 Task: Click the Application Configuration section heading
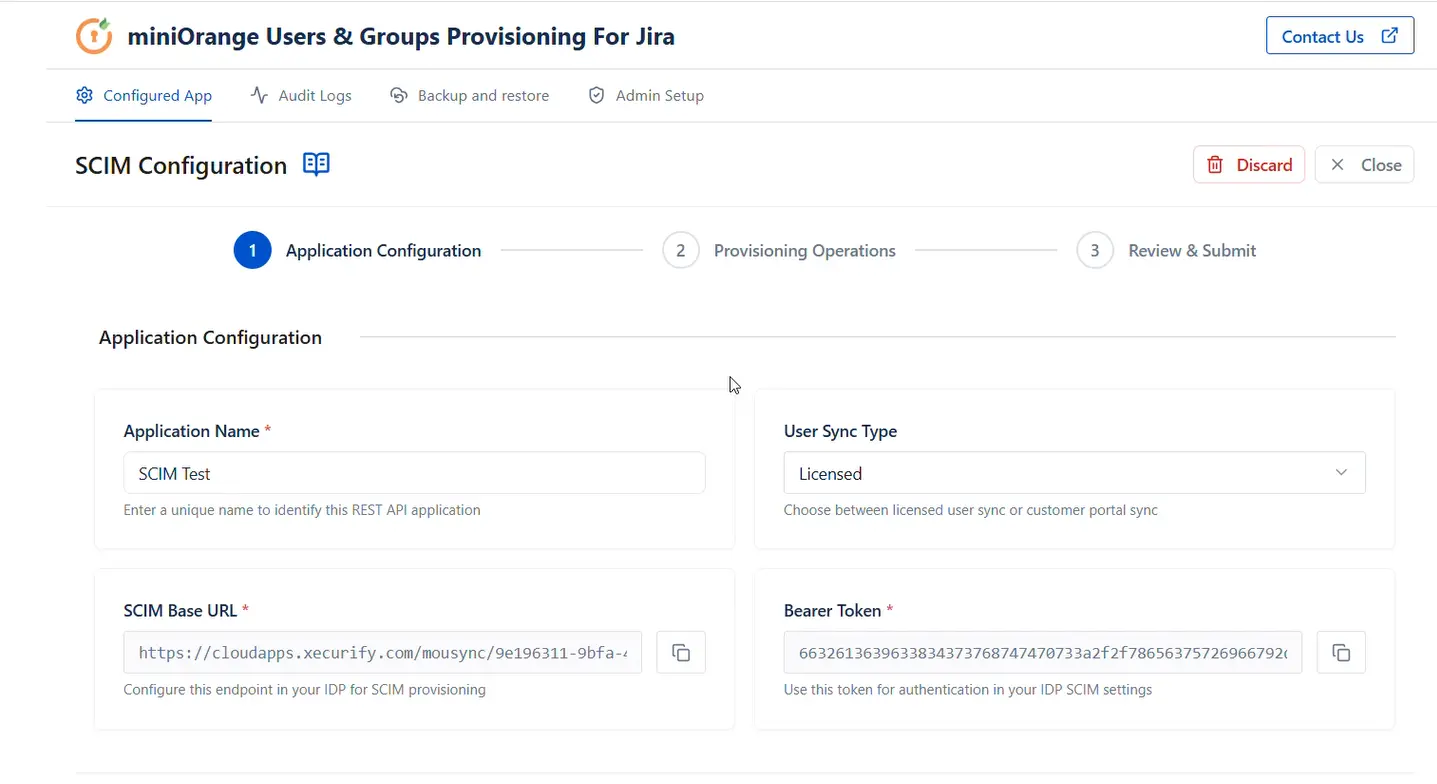click(210, 337)
